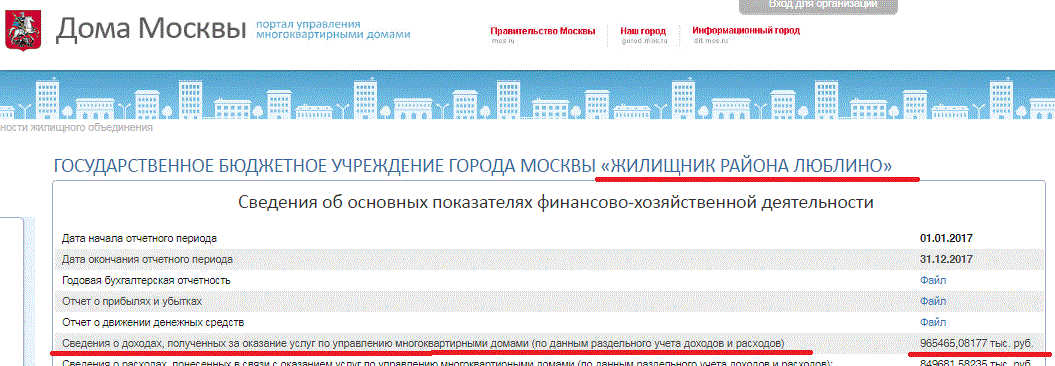This screenshot has width=1055, height=366.
Task: Click the Сведения о доходах row label
Action: [x=423, y=343]
